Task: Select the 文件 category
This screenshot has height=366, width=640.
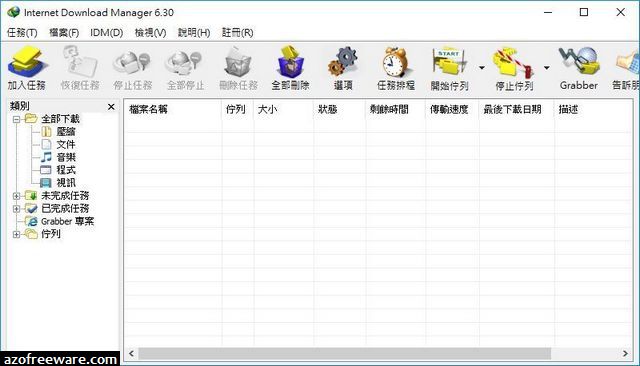Action: (65, 144)
